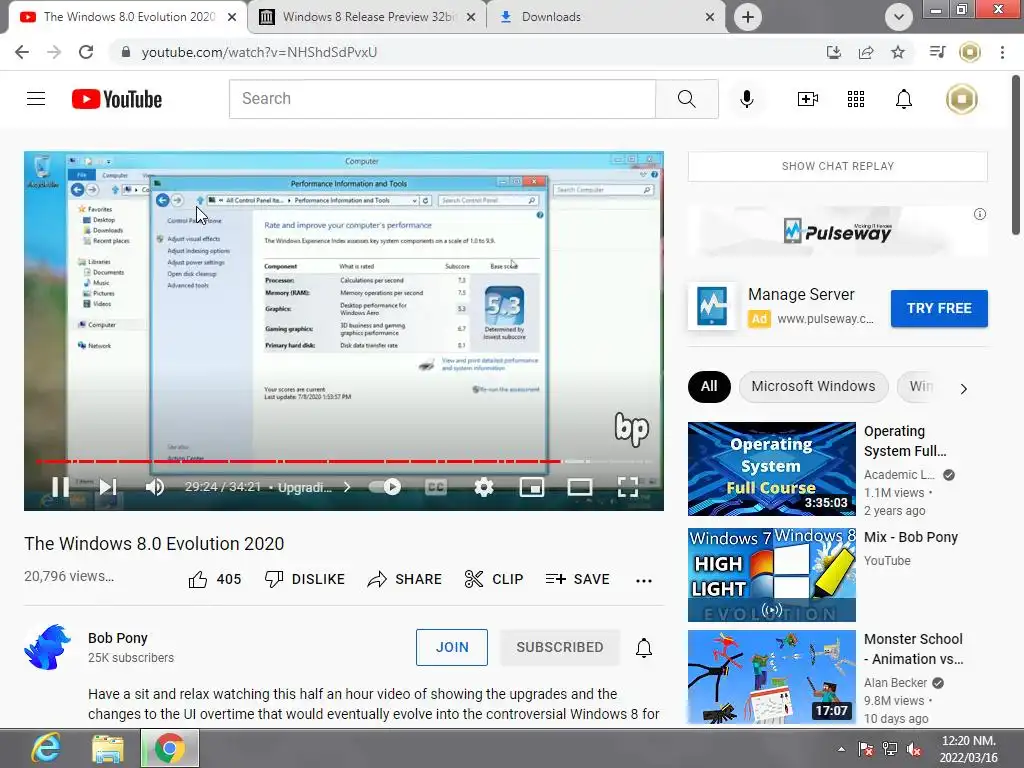Open Monster School Animation thumbnail
Screen dimensions: 1024x768
[771, 677]
